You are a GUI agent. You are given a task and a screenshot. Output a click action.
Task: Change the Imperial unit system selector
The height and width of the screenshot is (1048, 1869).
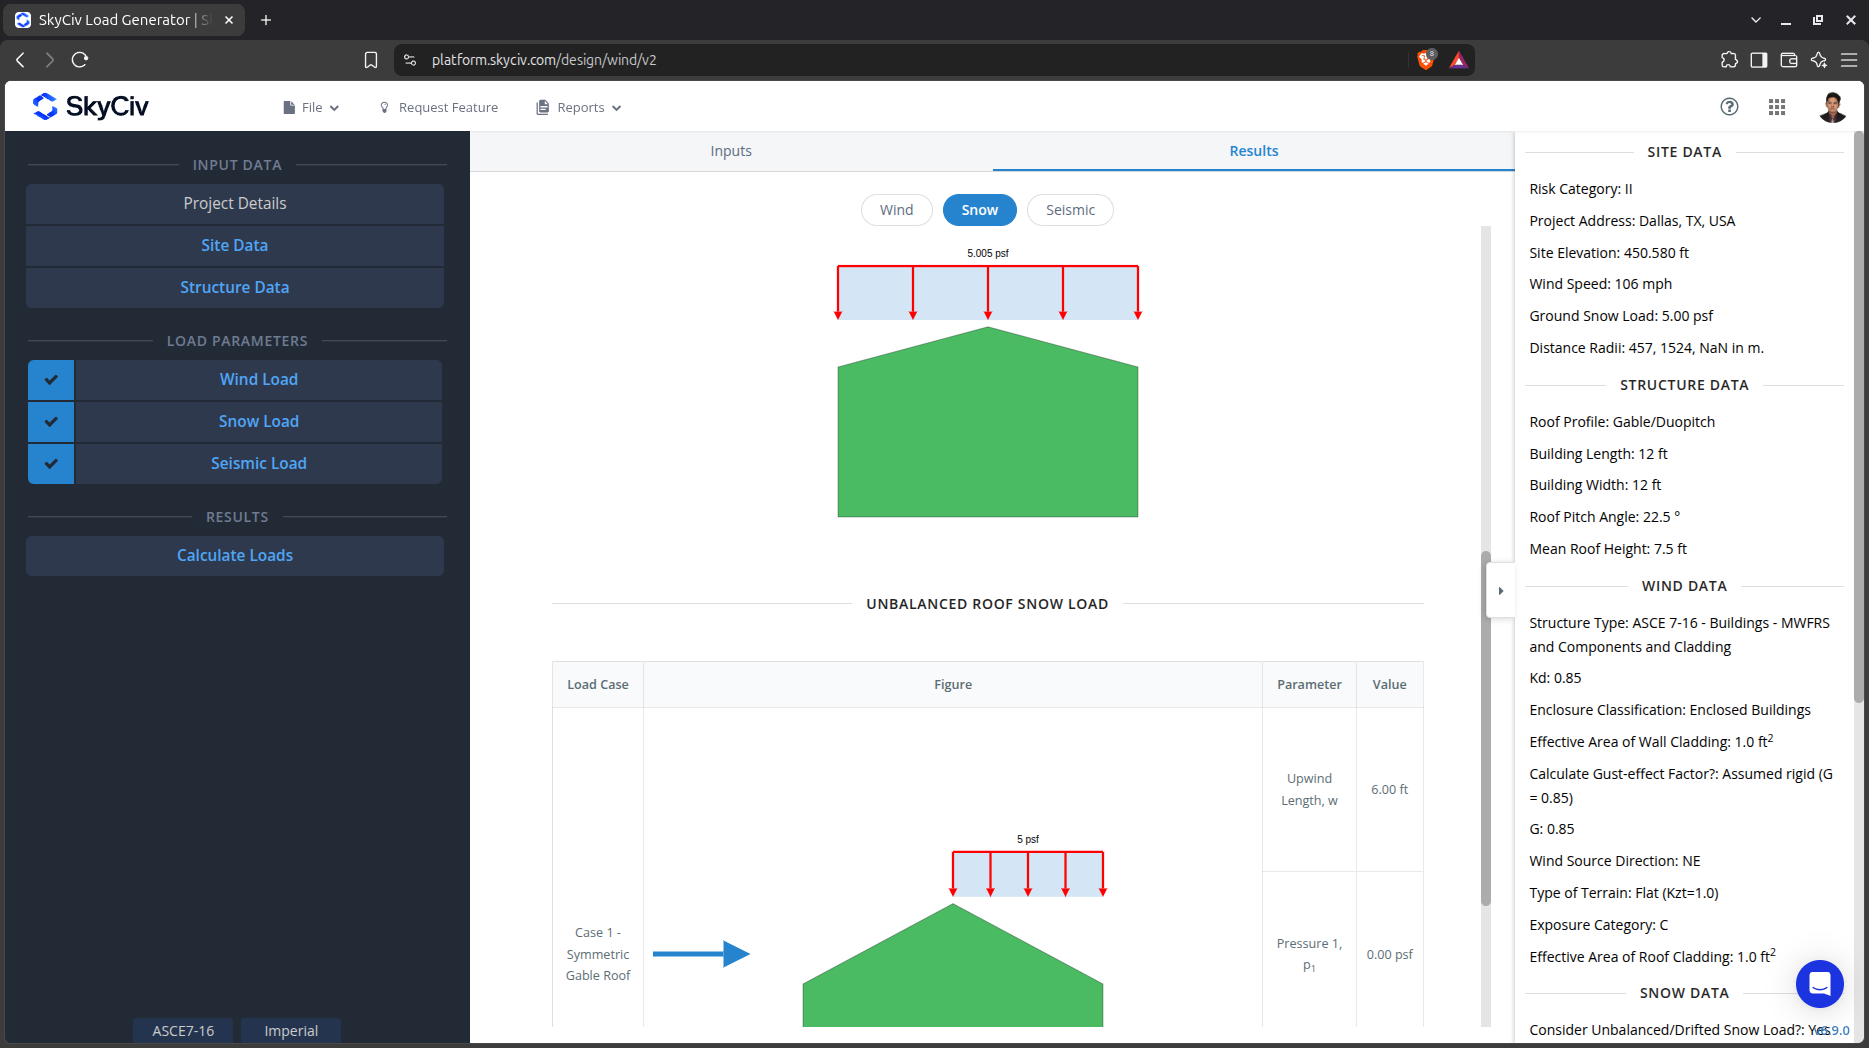pos(291,1030)
